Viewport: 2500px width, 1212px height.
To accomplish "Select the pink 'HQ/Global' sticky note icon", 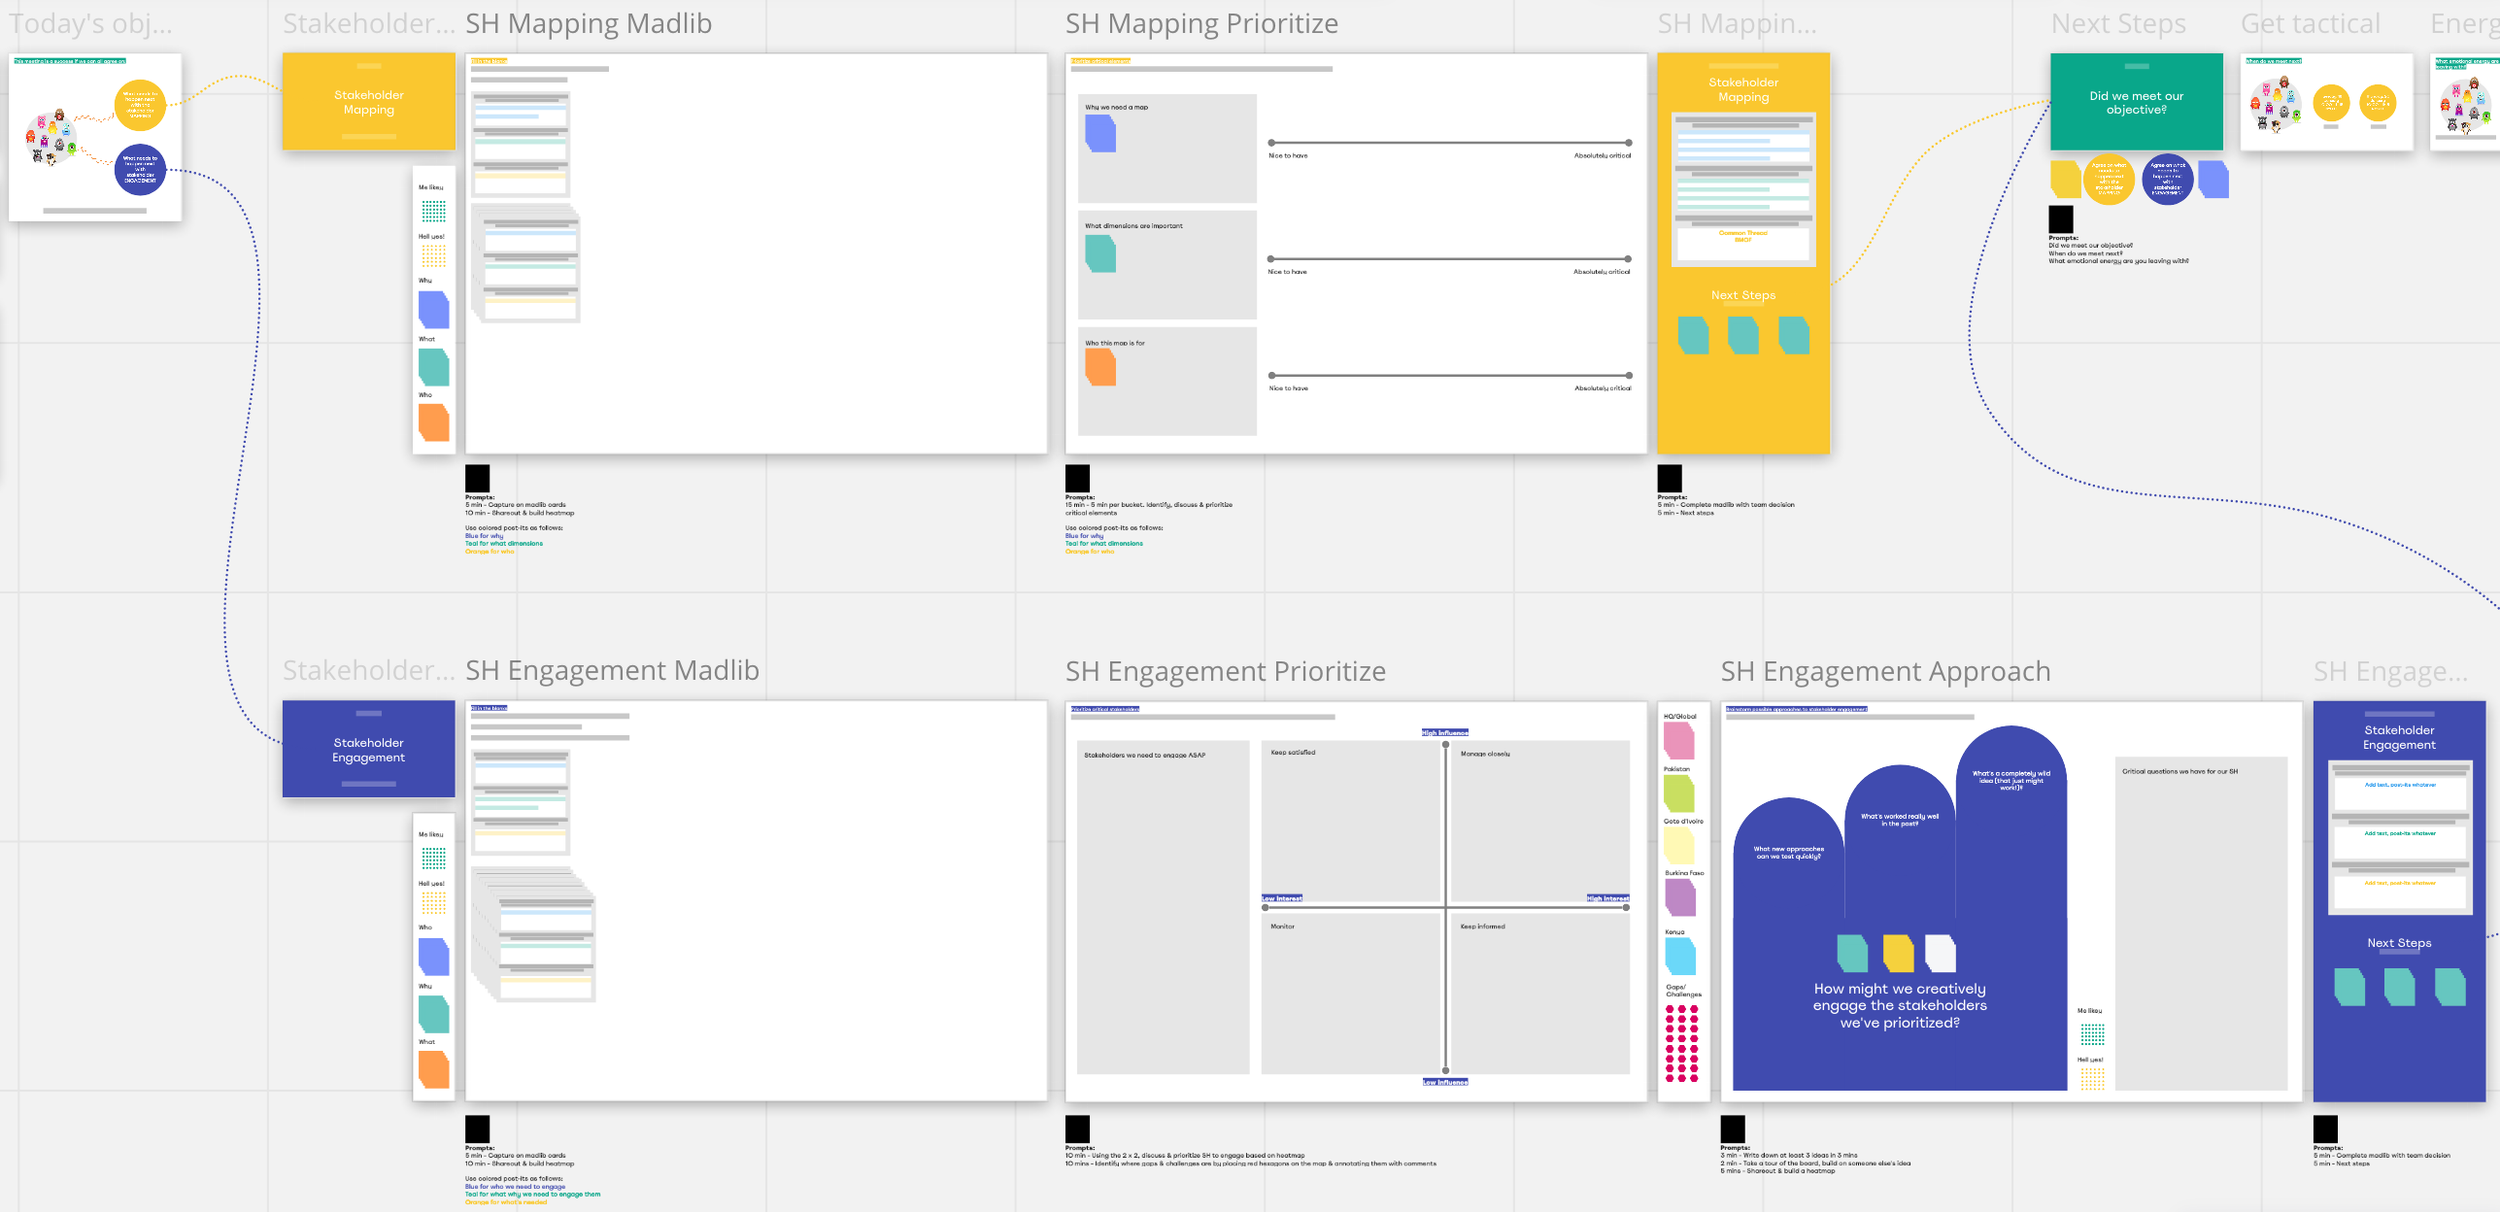I will click(x=1680, y=740).
